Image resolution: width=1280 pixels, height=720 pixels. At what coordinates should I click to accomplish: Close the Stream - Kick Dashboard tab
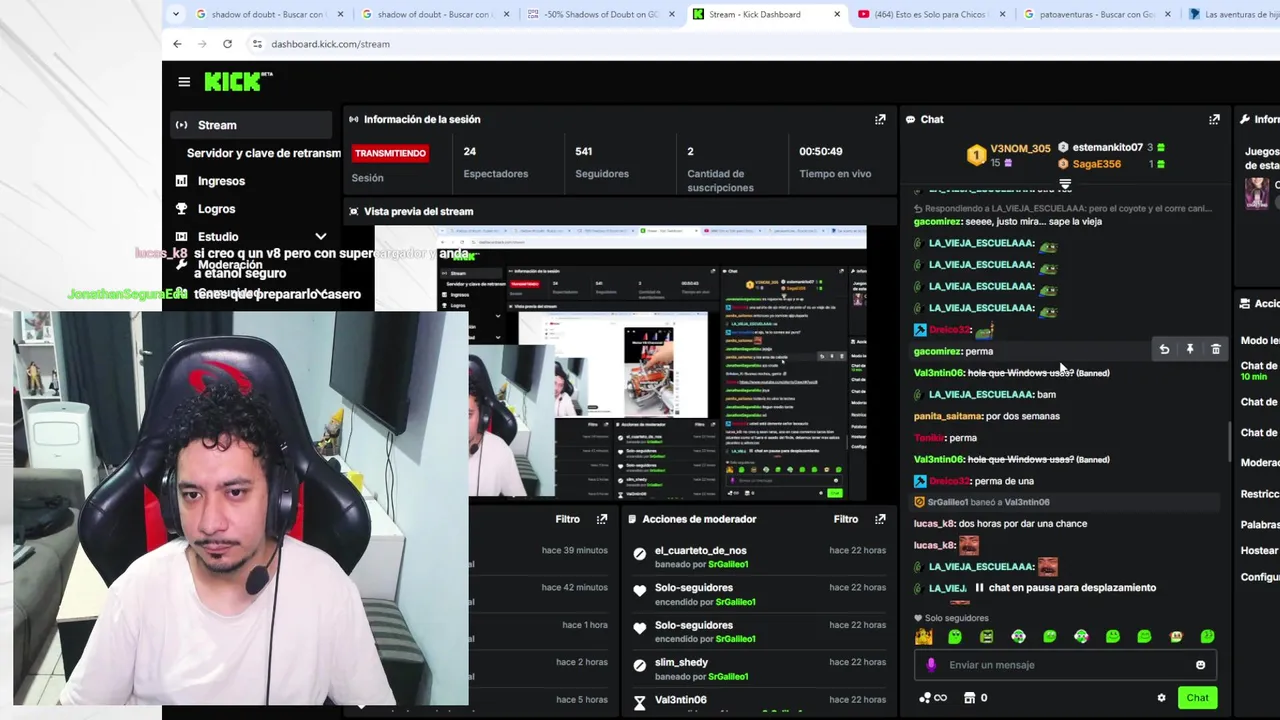coord(837,14)
